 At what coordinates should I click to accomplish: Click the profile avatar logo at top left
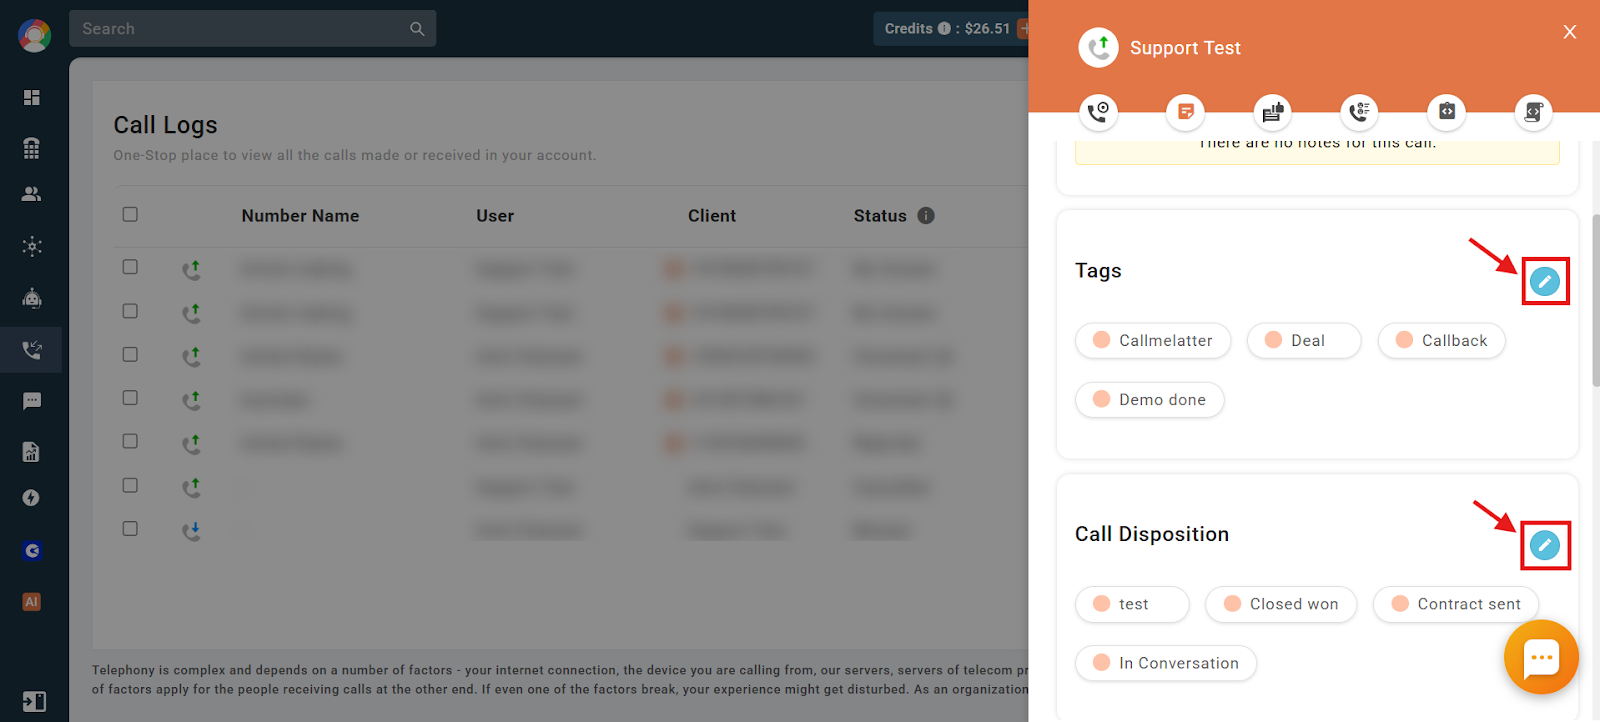click(x=34, y=36)
